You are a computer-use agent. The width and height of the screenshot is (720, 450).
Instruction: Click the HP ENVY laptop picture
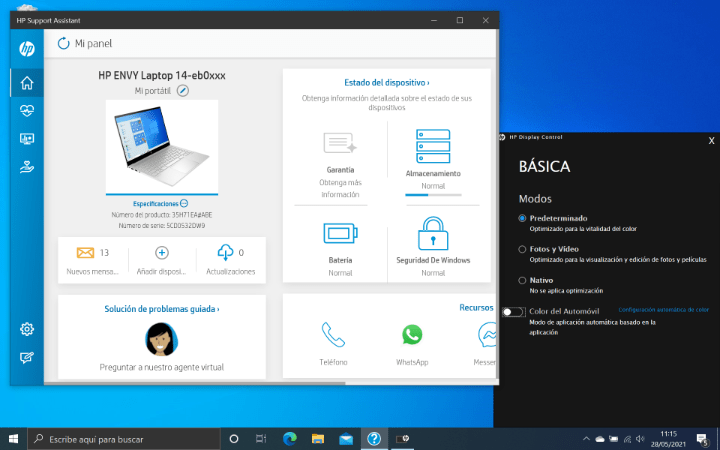[162, 147]
